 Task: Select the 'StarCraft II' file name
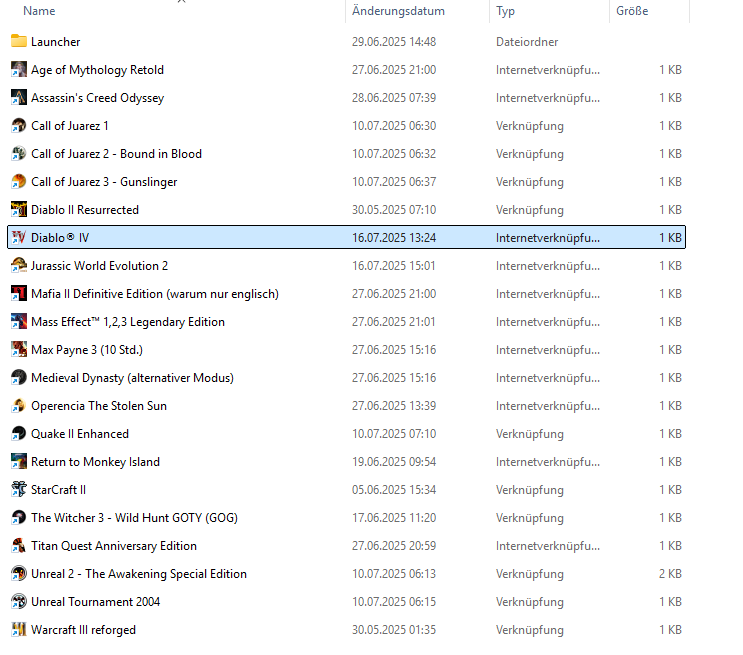click(x=58, y=489)
